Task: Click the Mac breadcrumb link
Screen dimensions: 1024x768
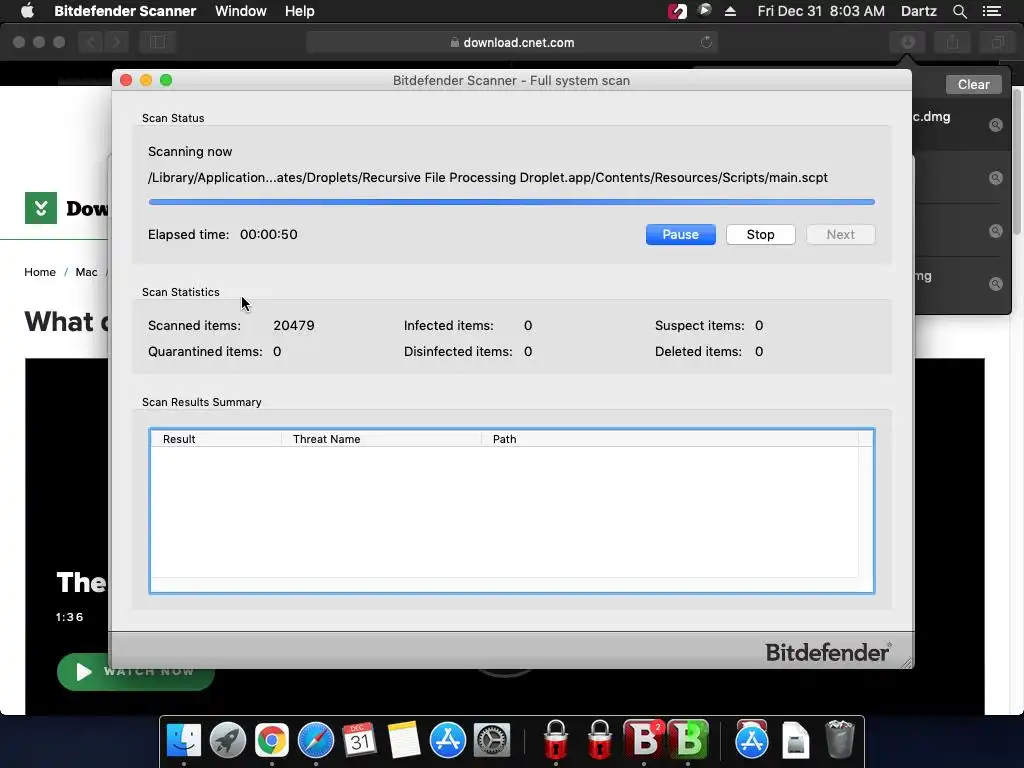Action: point(86,272)
